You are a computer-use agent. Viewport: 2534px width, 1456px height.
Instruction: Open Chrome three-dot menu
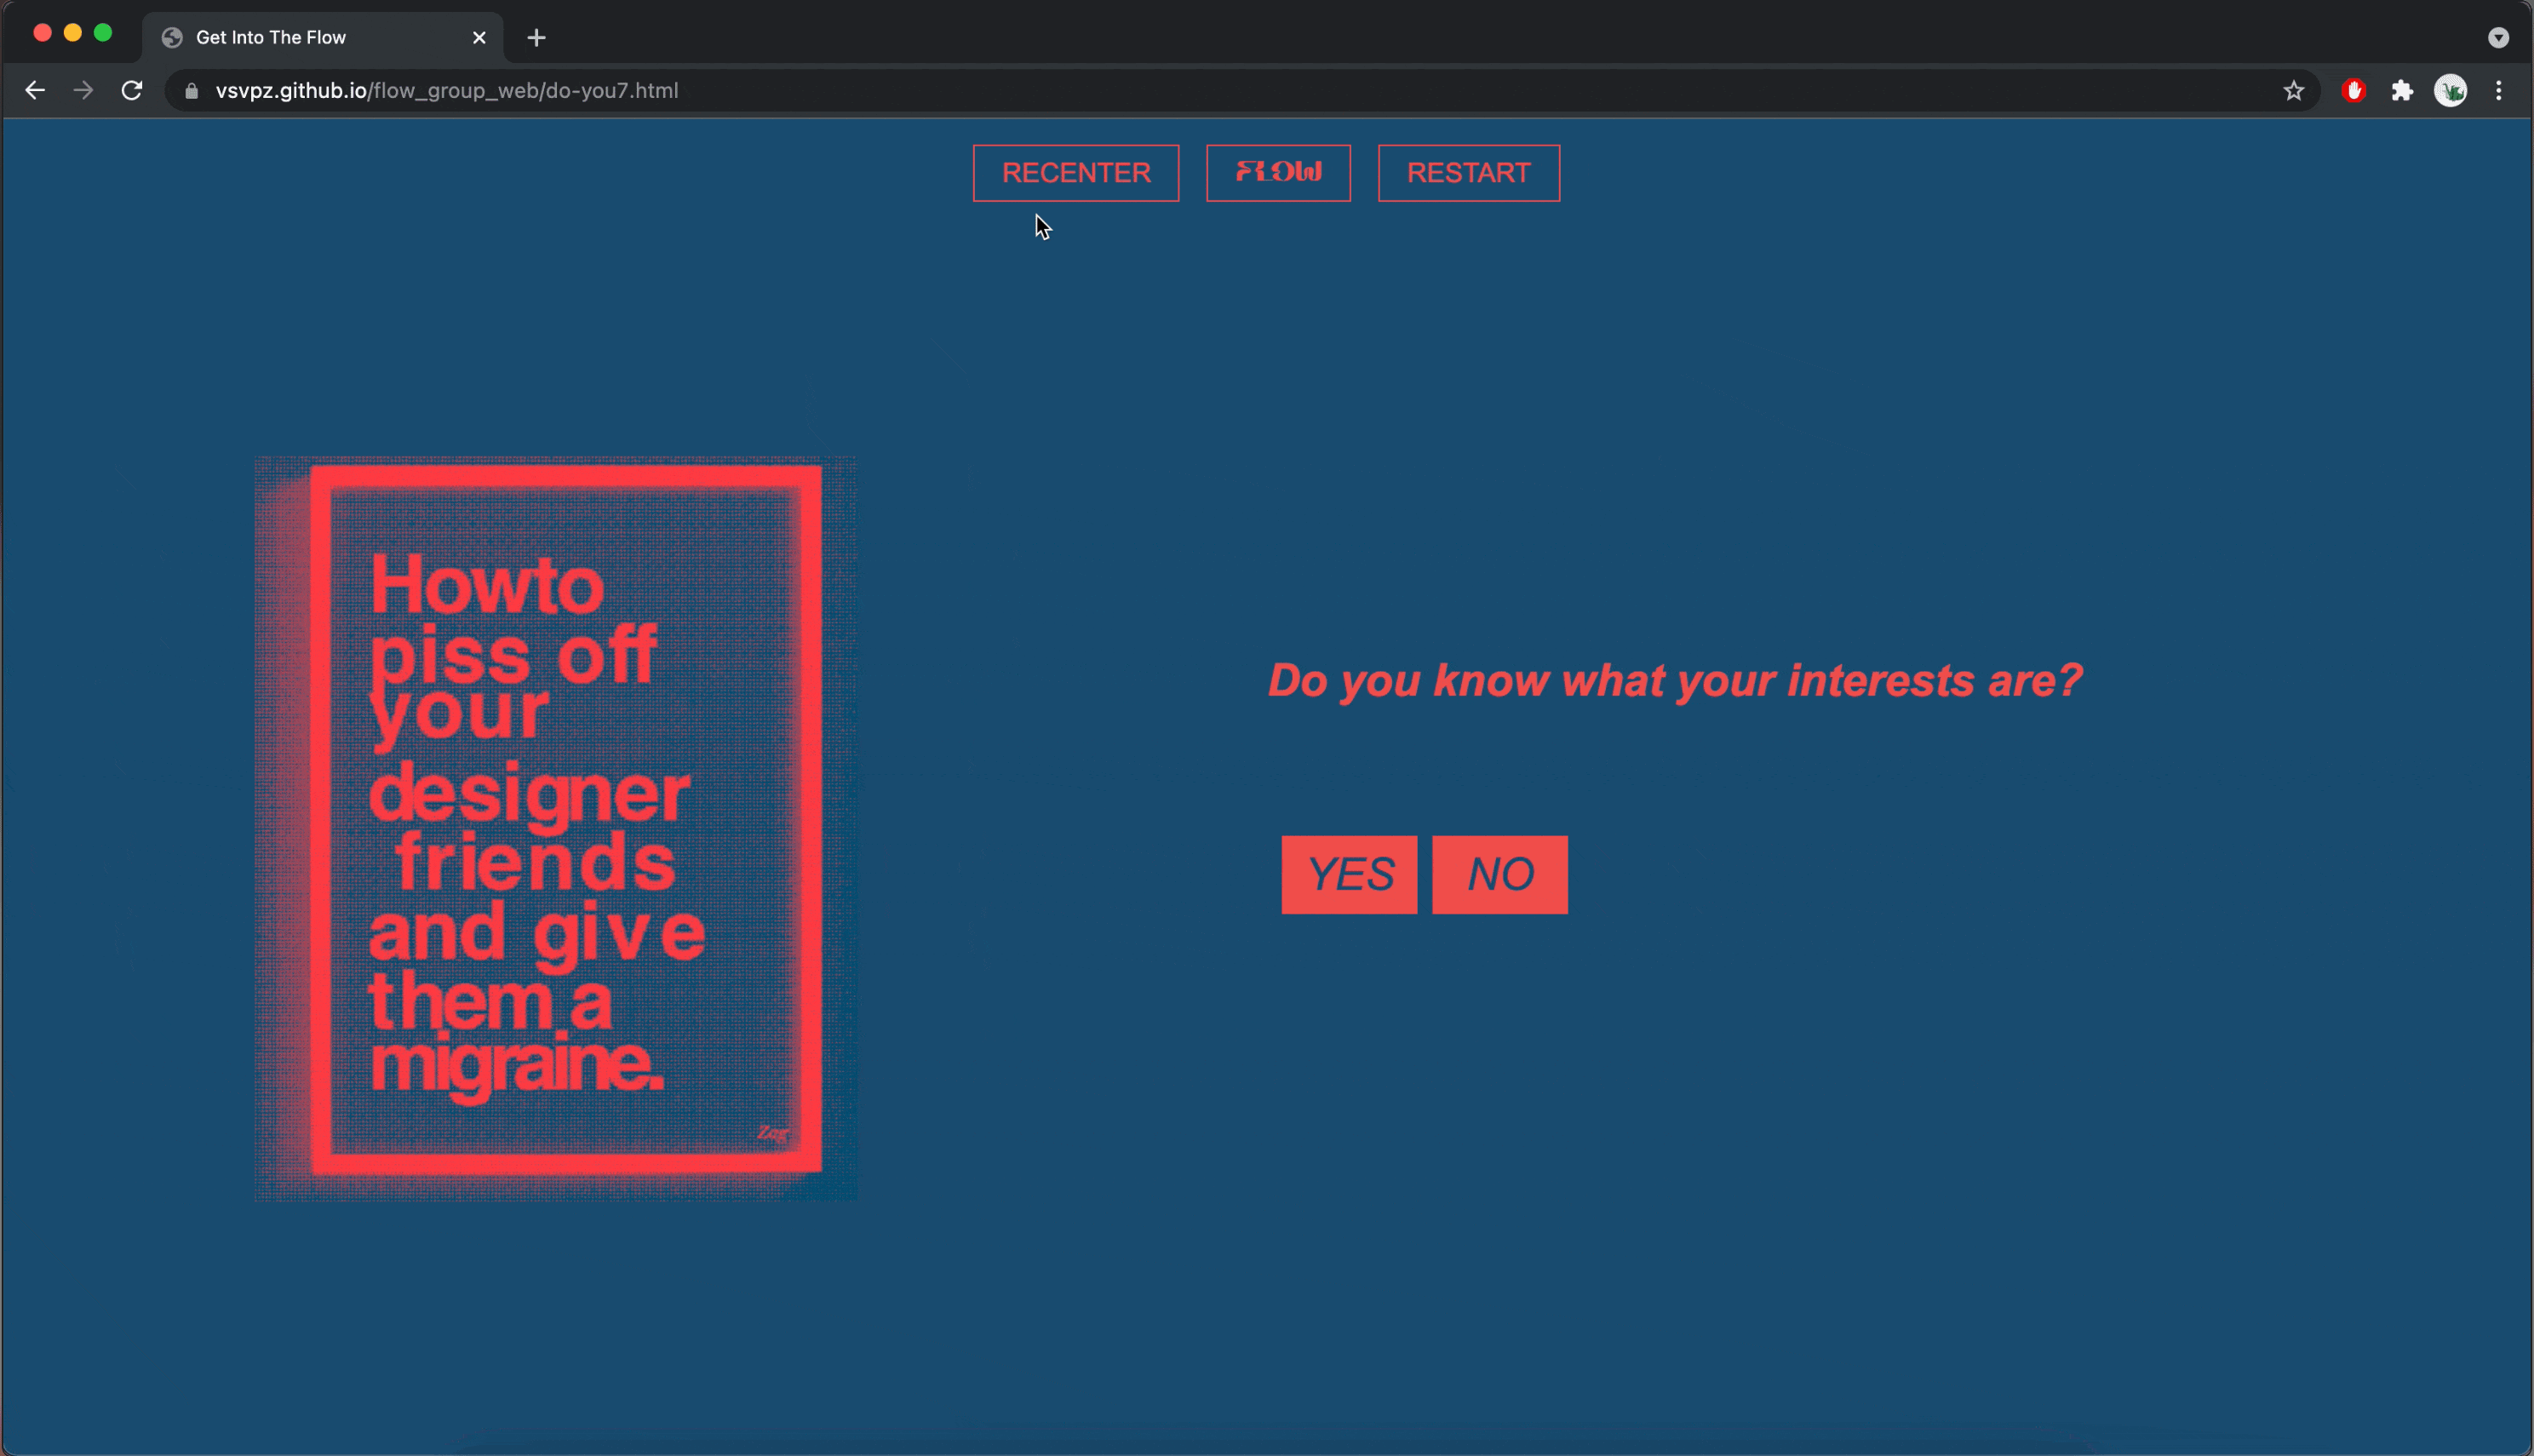[x=2498, y=91]
